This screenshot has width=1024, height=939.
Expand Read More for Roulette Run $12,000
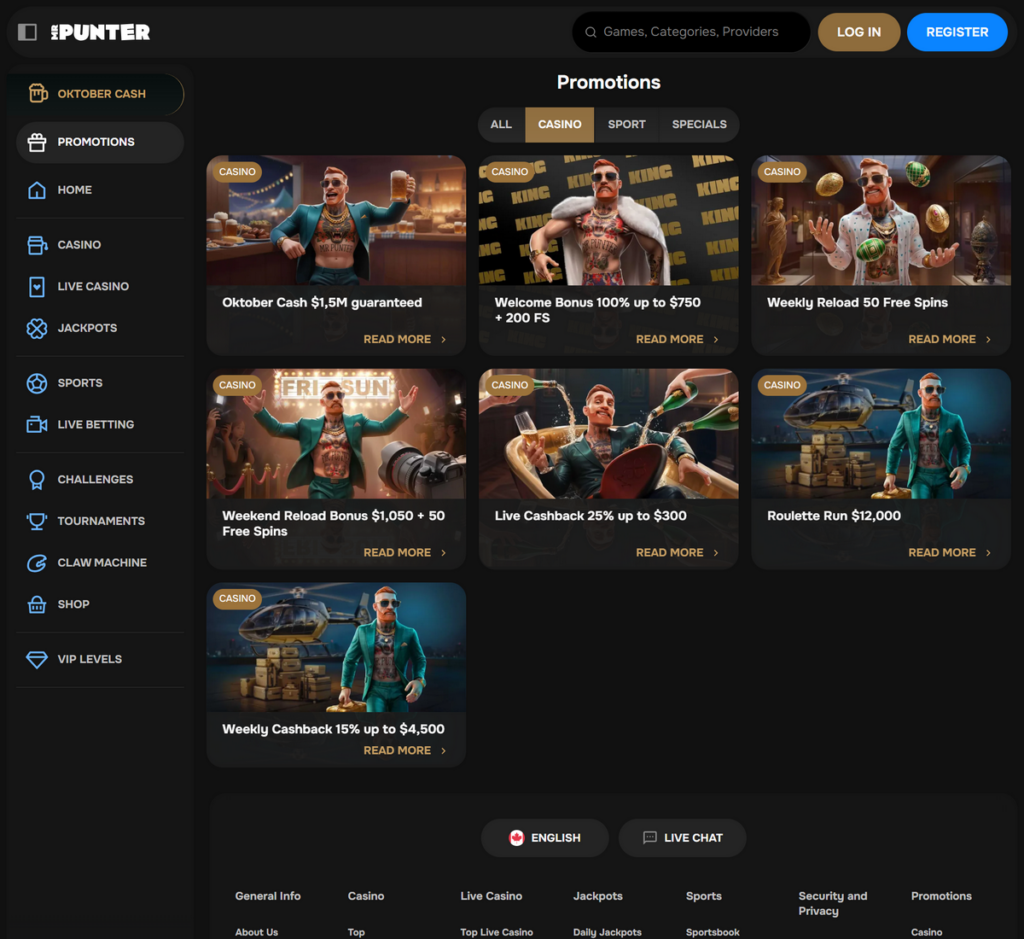click(x=949, y=552)
